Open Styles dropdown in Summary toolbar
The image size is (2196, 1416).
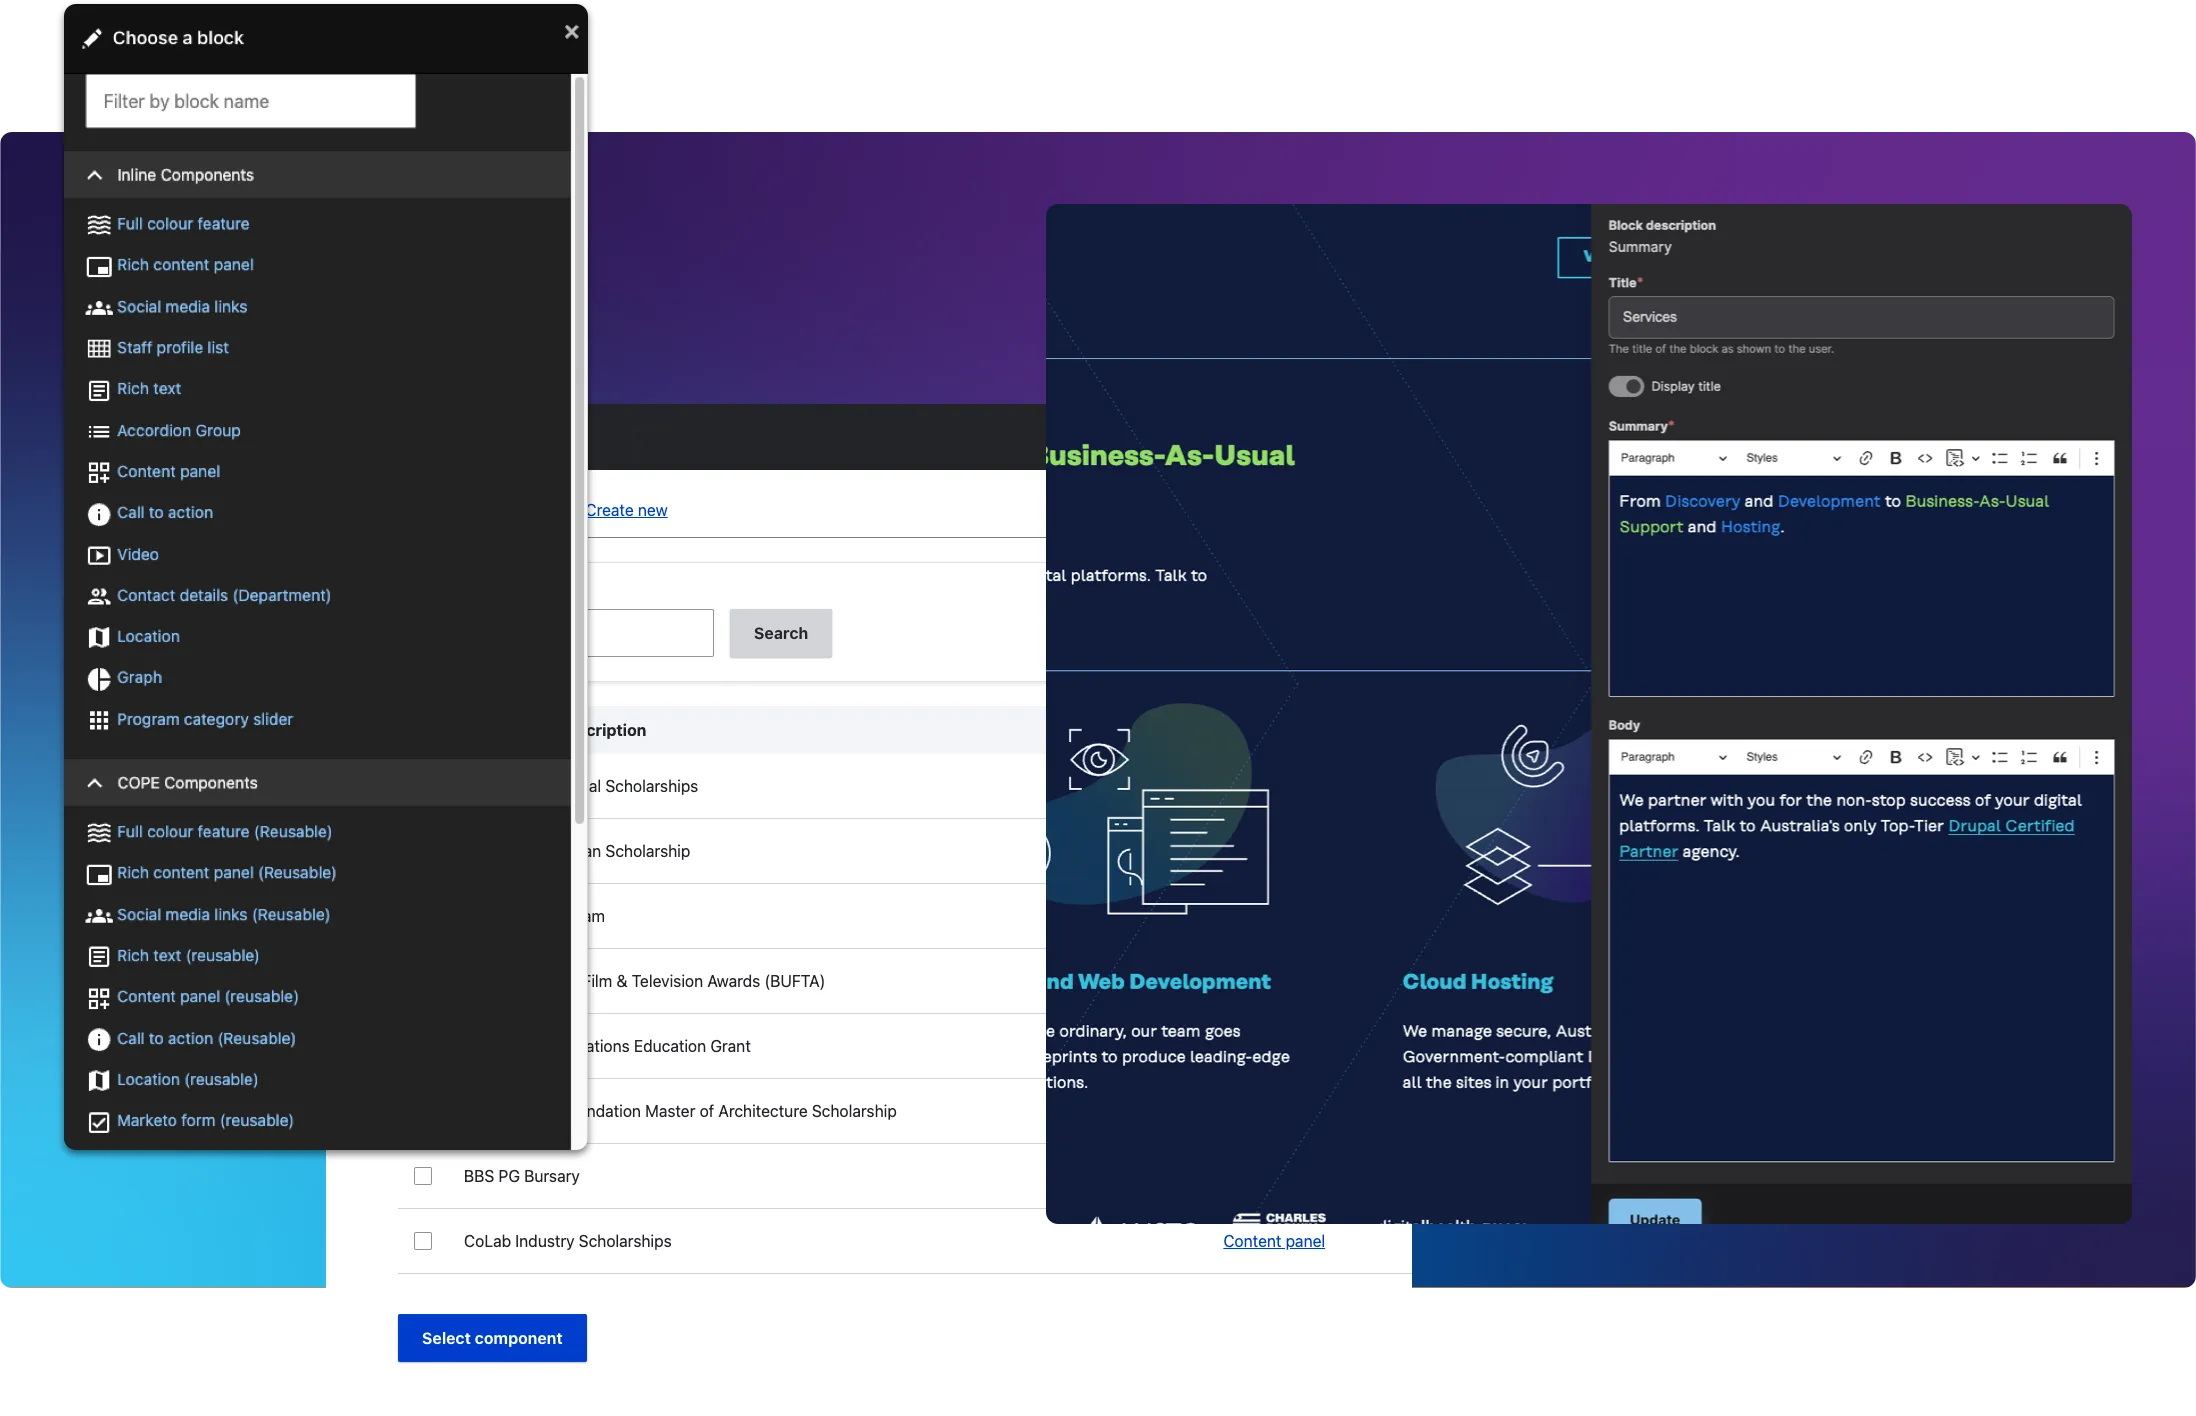(1794, 459)
